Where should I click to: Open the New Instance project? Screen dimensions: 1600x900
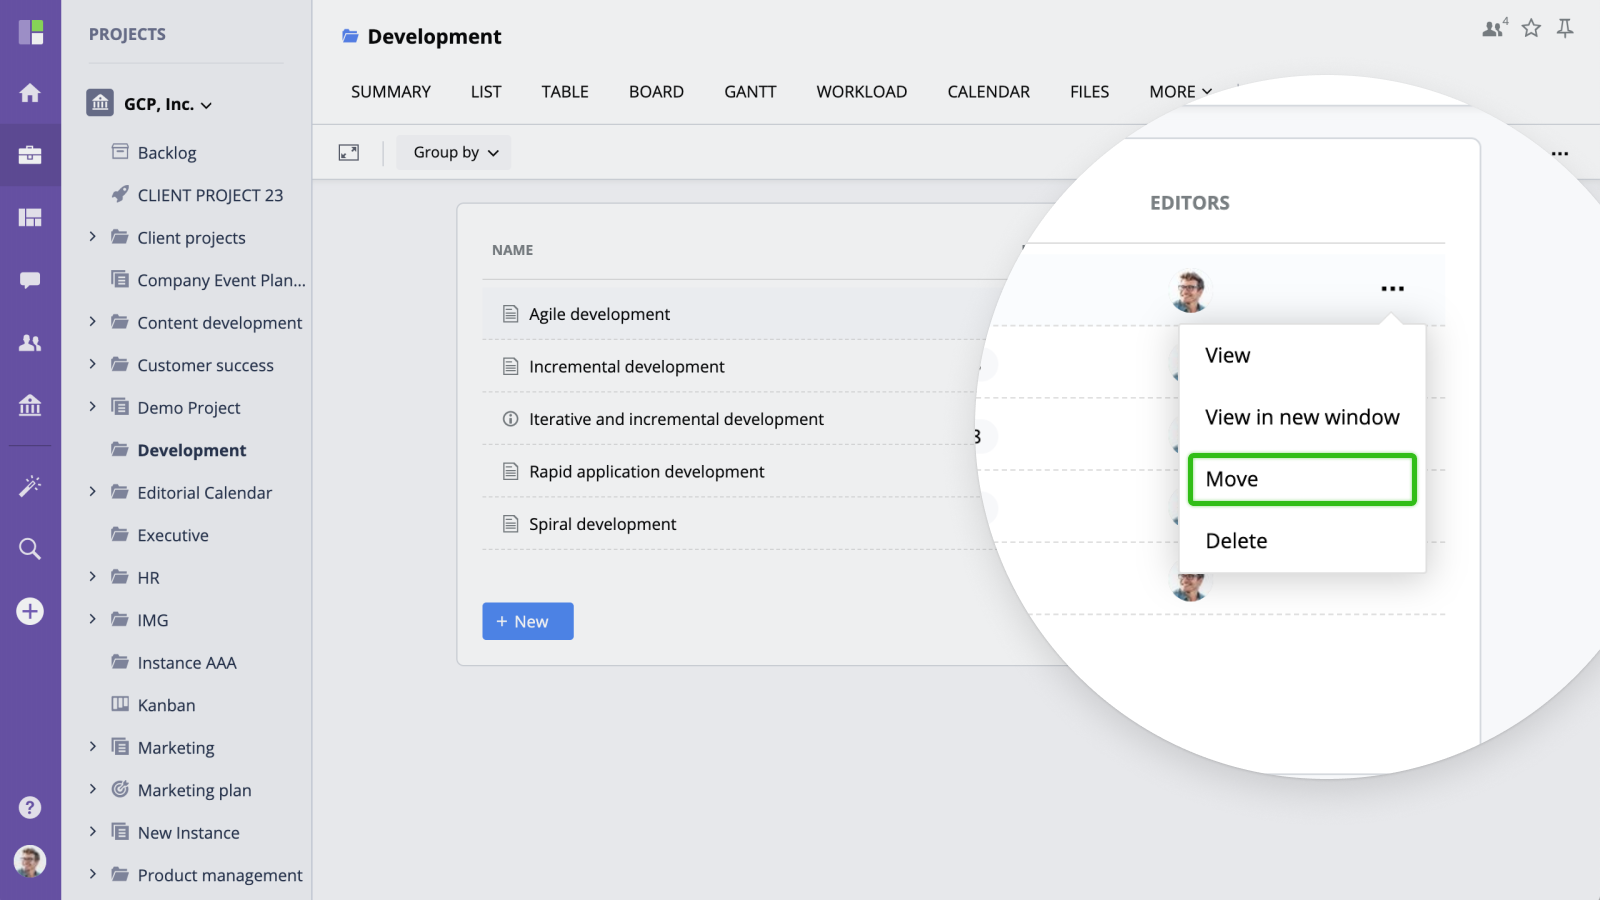pos(188,833)
